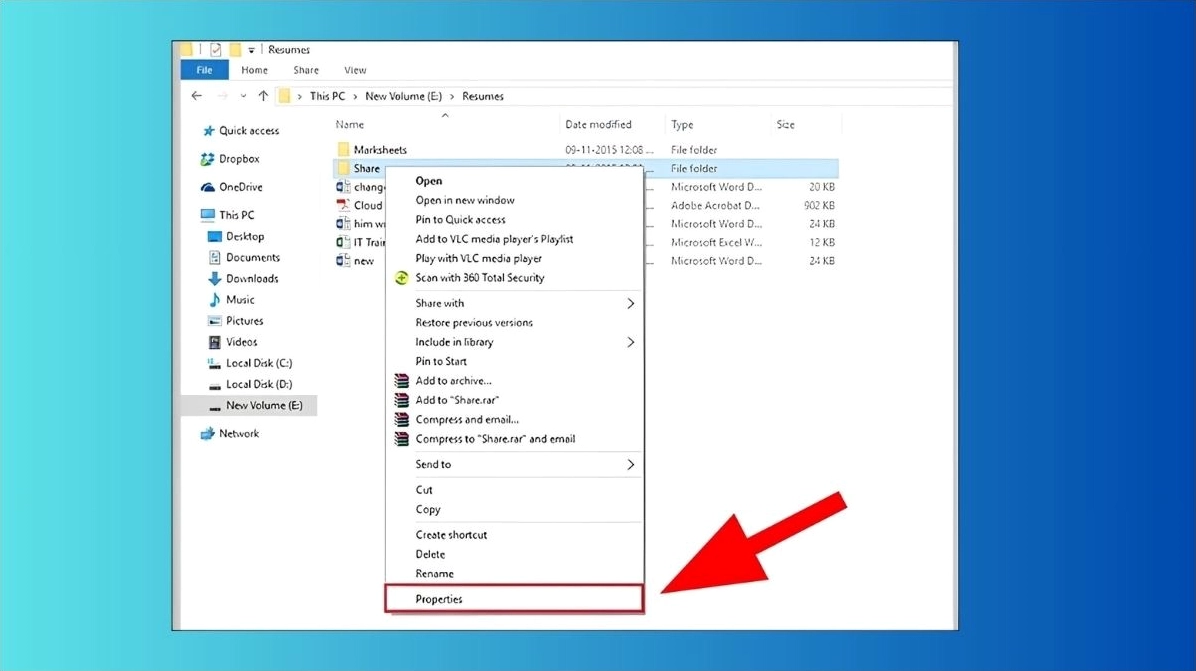
Task: Expand the Send to submenu arrow
Action: point(630,465)
